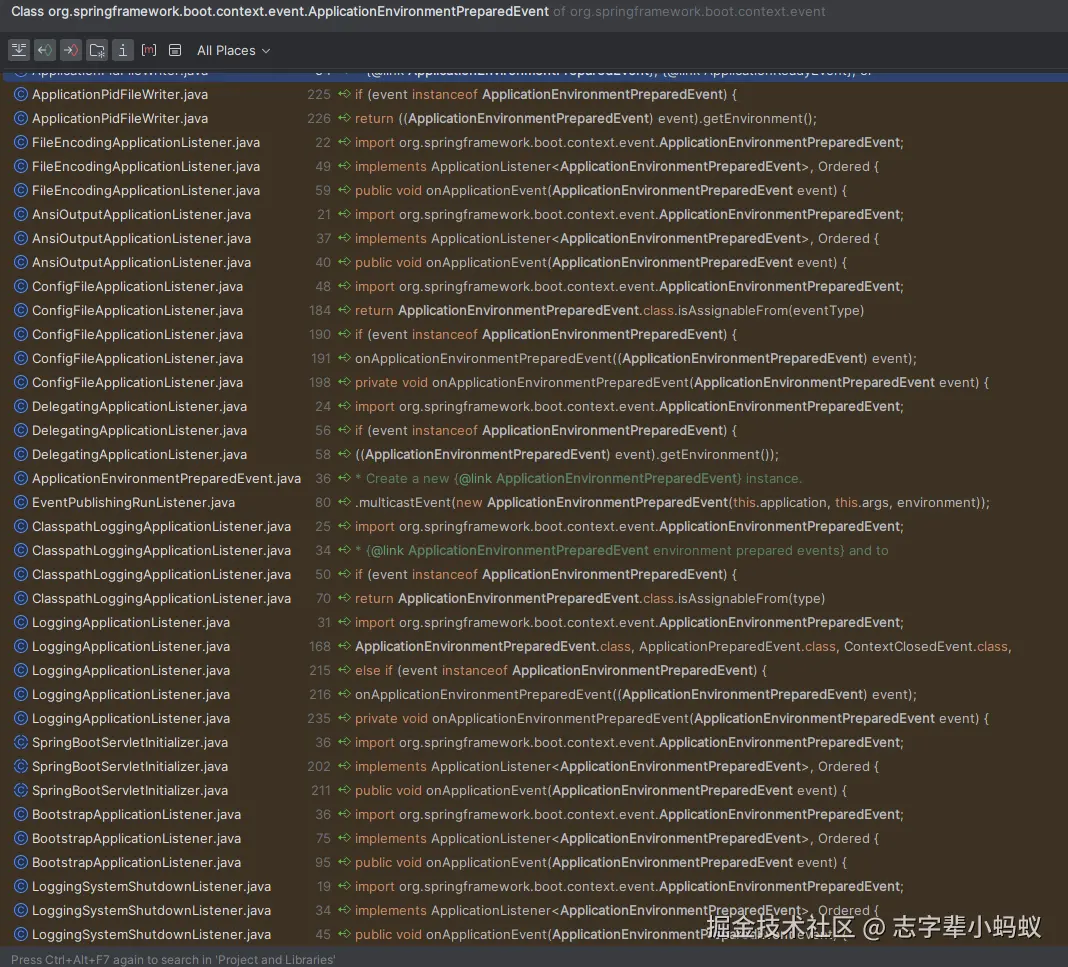
Task: Click usage arrow icon beside line 226
Action: pyautogui.click(x=345, y=118)
